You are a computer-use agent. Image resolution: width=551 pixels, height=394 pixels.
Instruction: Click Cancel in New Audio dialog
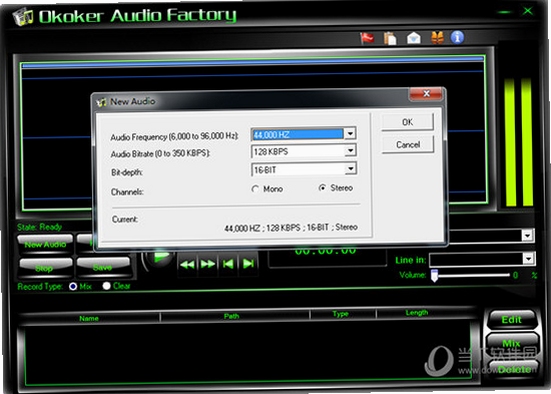click(408, 145)
